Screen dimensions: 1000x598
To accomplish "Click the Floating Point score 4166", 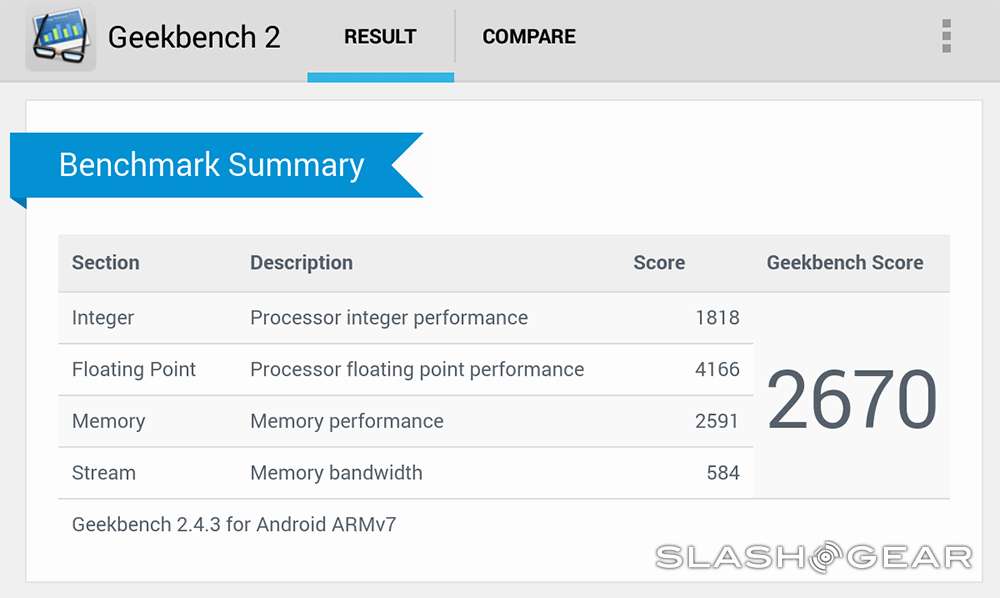I will [x=717, y=369].
